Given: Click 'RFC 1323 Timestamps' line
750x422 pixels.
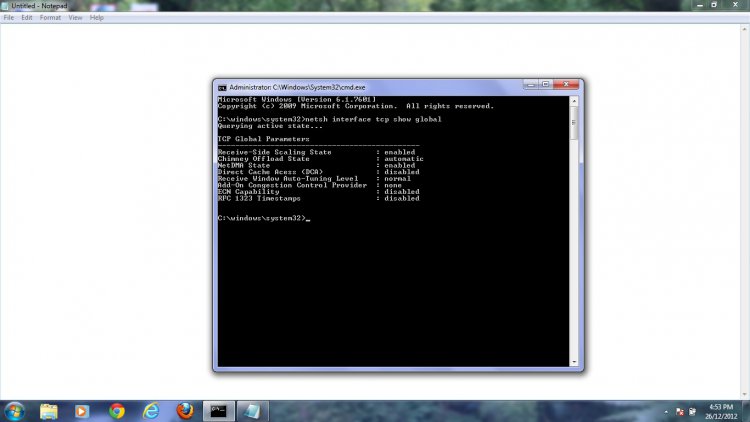Looking at the screenshot, I should (319, 199).
